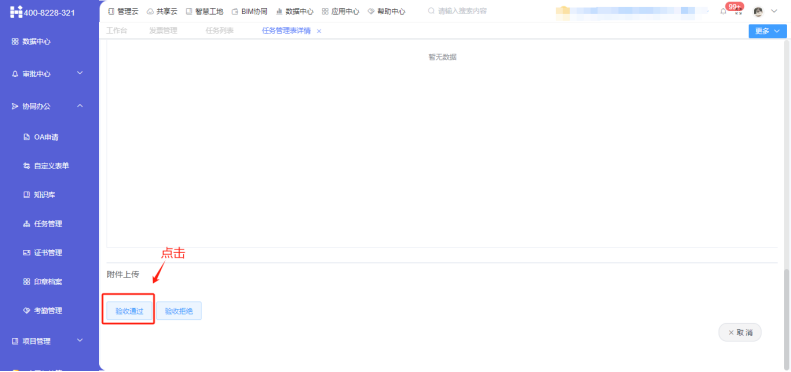Switch to the 发票管理 tab
The height and width of the screenshot is (372, 791).
pos(163,31)
